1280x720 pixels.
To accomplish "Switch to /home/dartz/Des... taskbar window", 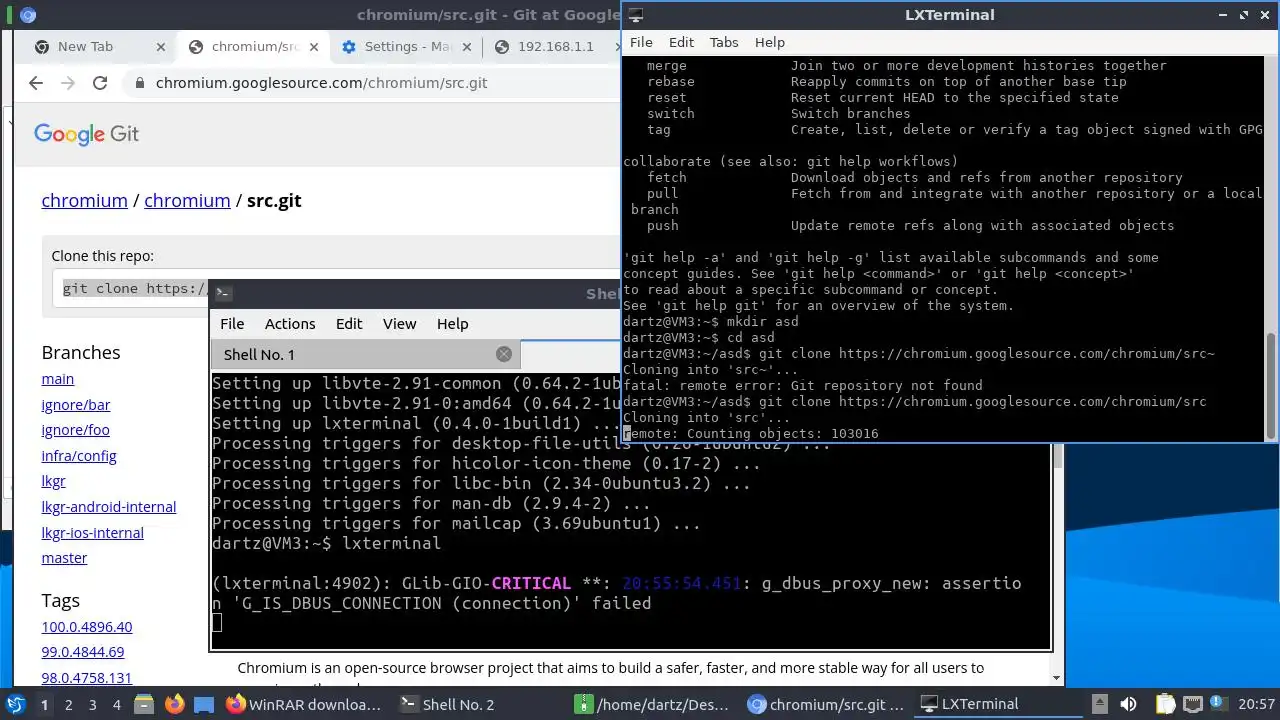I will coord(653,704).
